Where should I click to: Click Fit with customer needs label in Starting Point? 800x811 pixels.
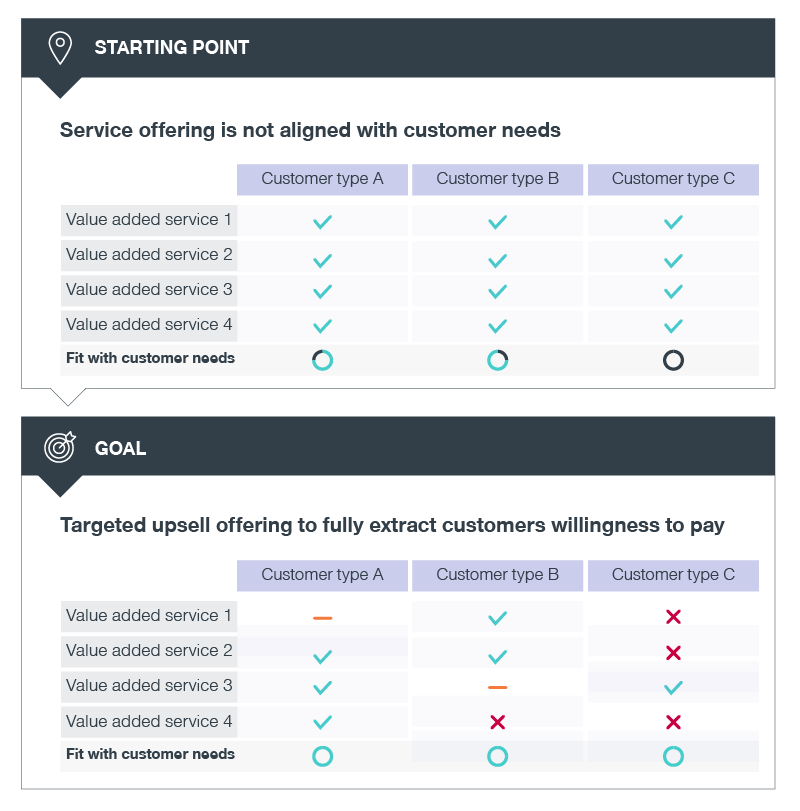coord(150,358)
